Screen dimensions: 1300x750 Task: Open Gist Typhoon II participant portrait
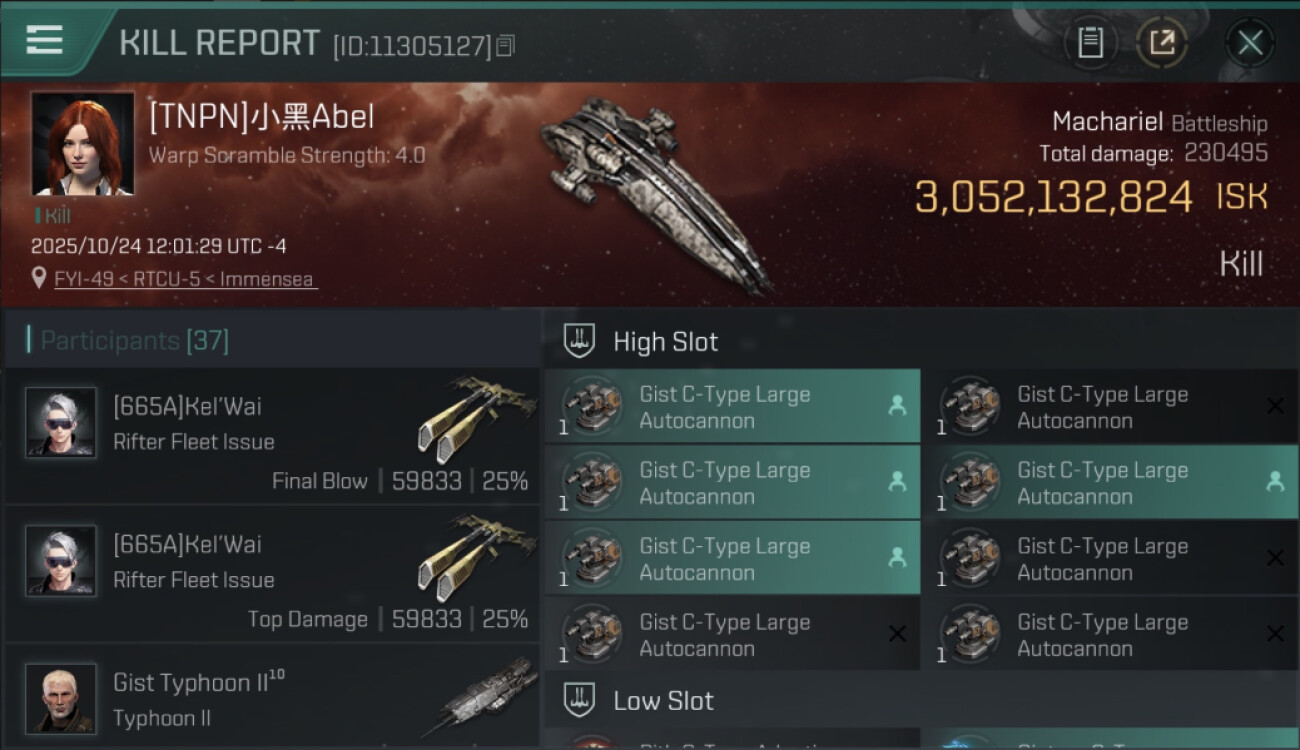point(61,698)
